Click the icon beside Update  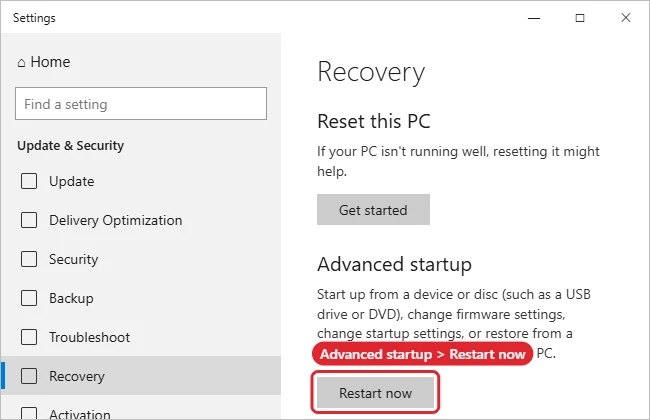point(29,181)
